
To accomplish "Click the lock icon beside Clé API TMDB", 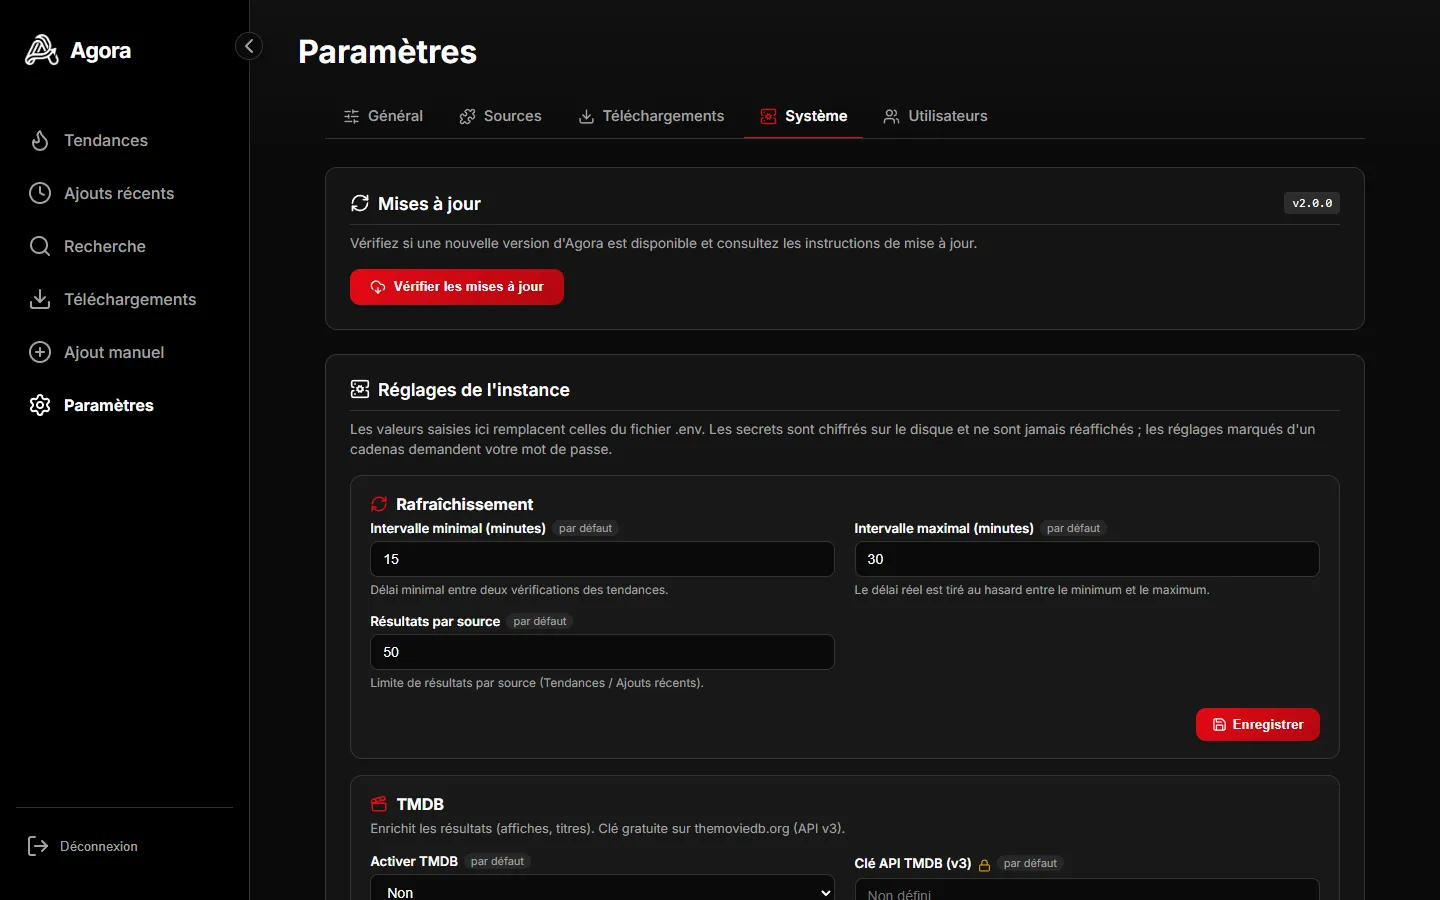I will click(984, 865).
